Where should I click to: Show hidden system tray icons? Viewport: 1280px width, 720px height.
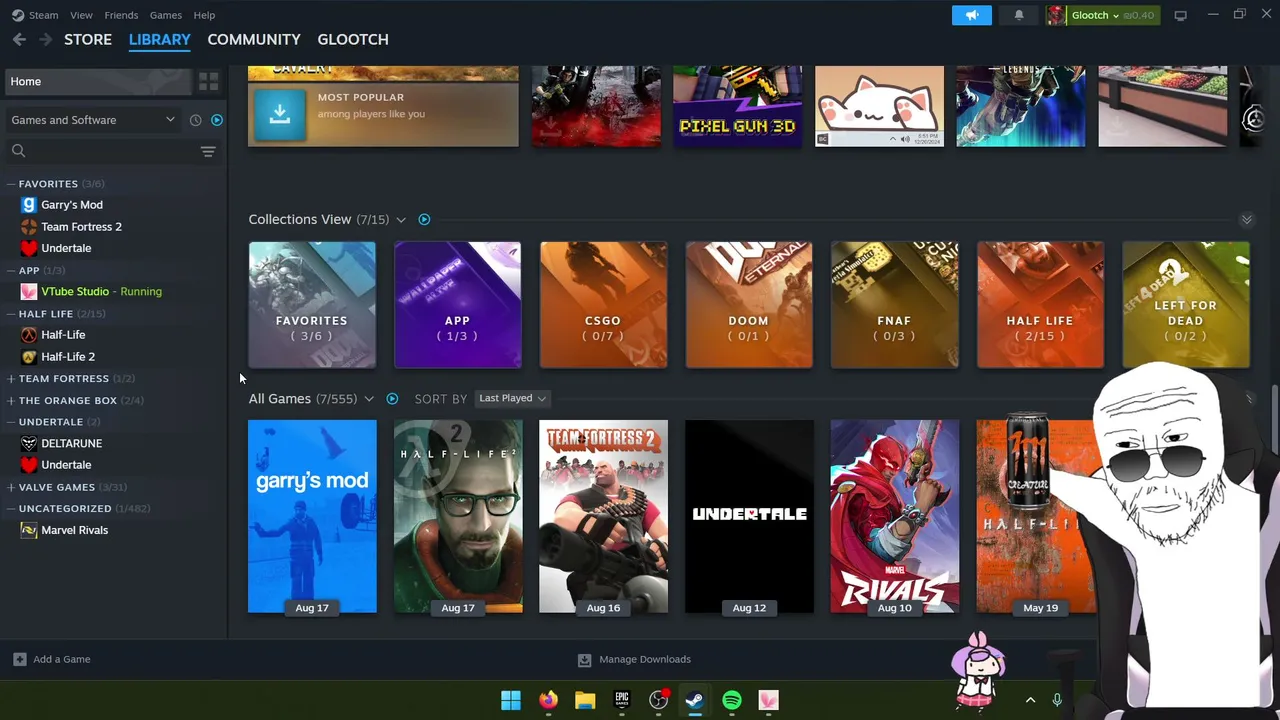click(1030, 700)
